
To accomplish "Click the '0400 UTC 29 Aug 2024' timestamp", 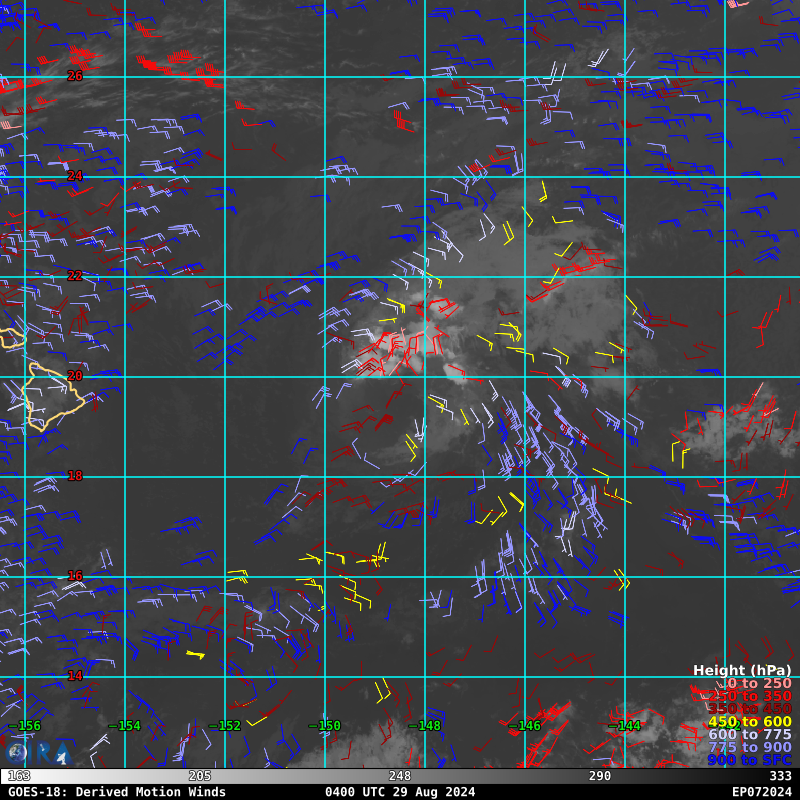I will pyautogui.click(x=399, y=792).
